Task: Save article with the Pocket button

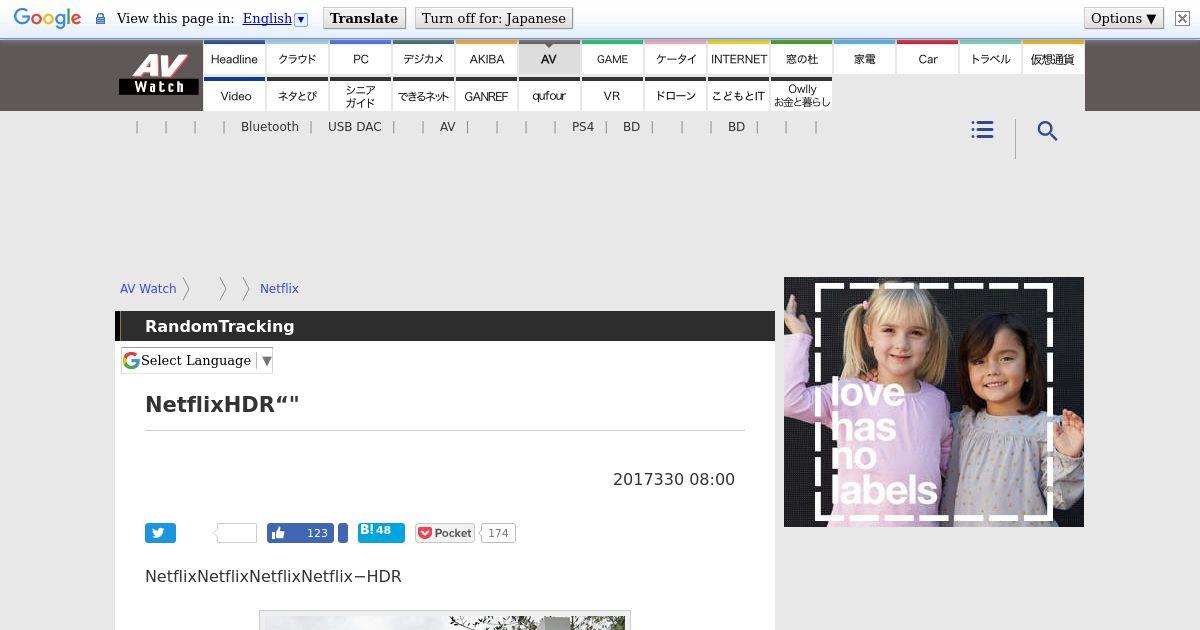Action: click(445, 533)
